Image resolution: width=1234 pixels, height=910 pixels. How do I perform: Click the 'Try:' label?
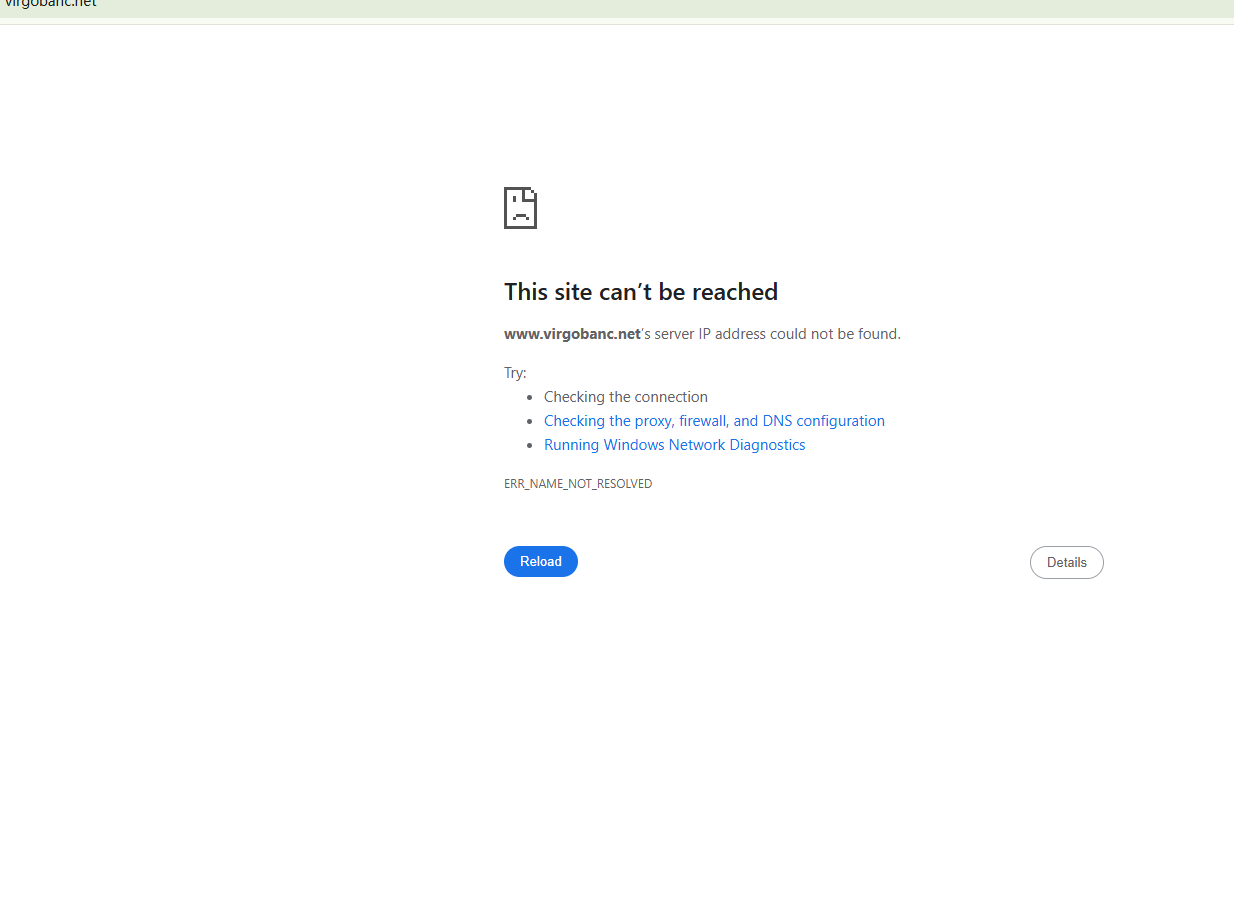[x=515, y=373]
